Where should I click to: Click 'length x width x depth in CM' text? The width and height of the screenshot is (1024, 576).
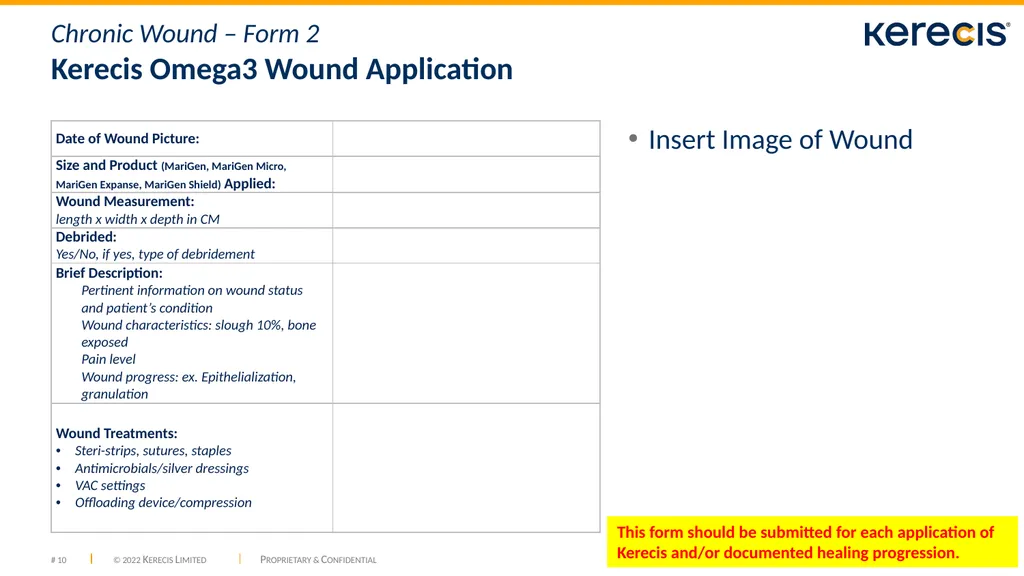click(x=138, y=219)
